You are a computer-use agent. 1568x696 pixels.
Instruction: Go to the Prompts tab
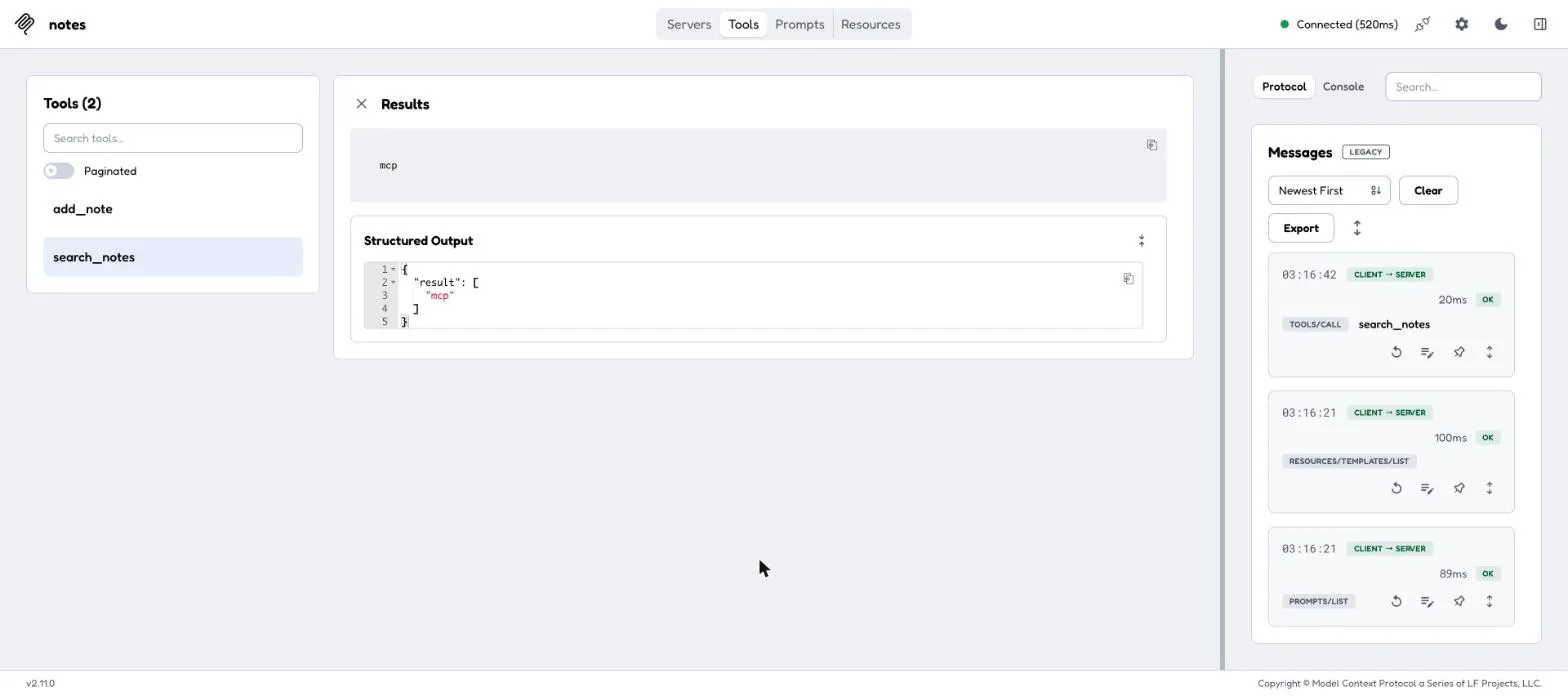(x=799, y=24)
